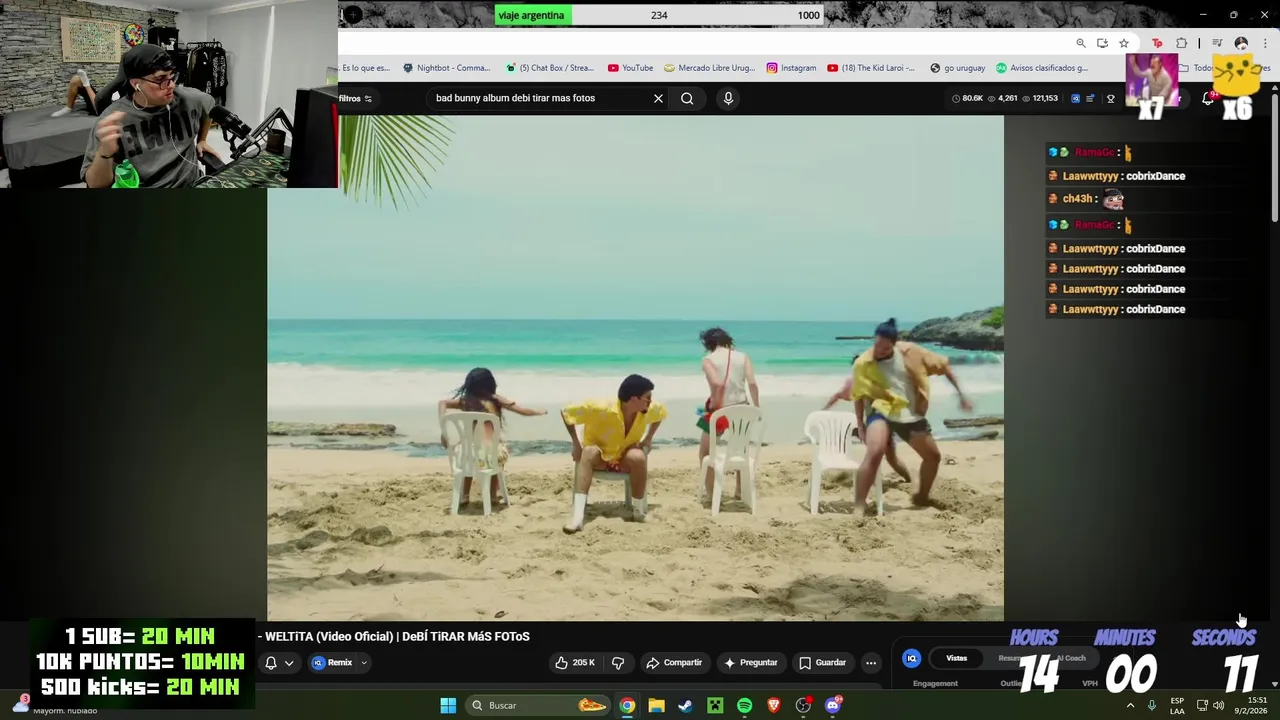
Task: Open Chrome's three-dot menu
Action: (1265, 43)
